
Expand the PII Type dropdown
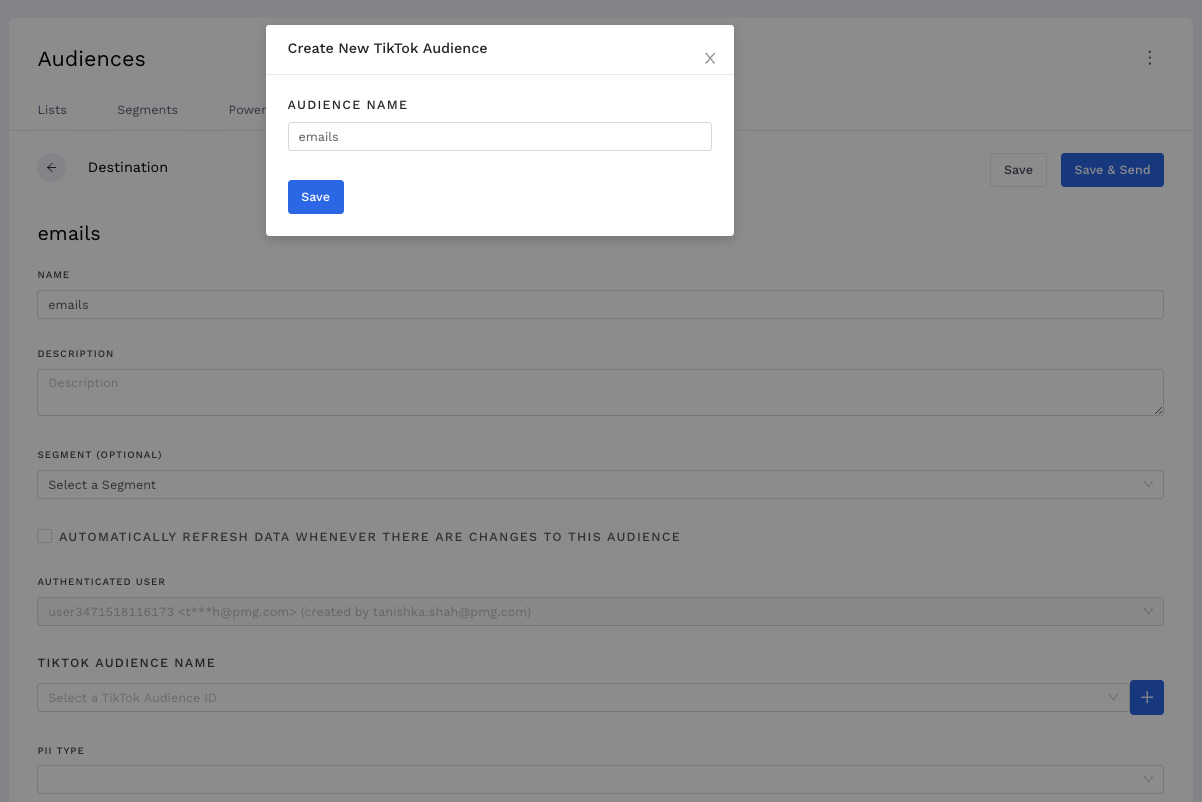click(600, 779)
